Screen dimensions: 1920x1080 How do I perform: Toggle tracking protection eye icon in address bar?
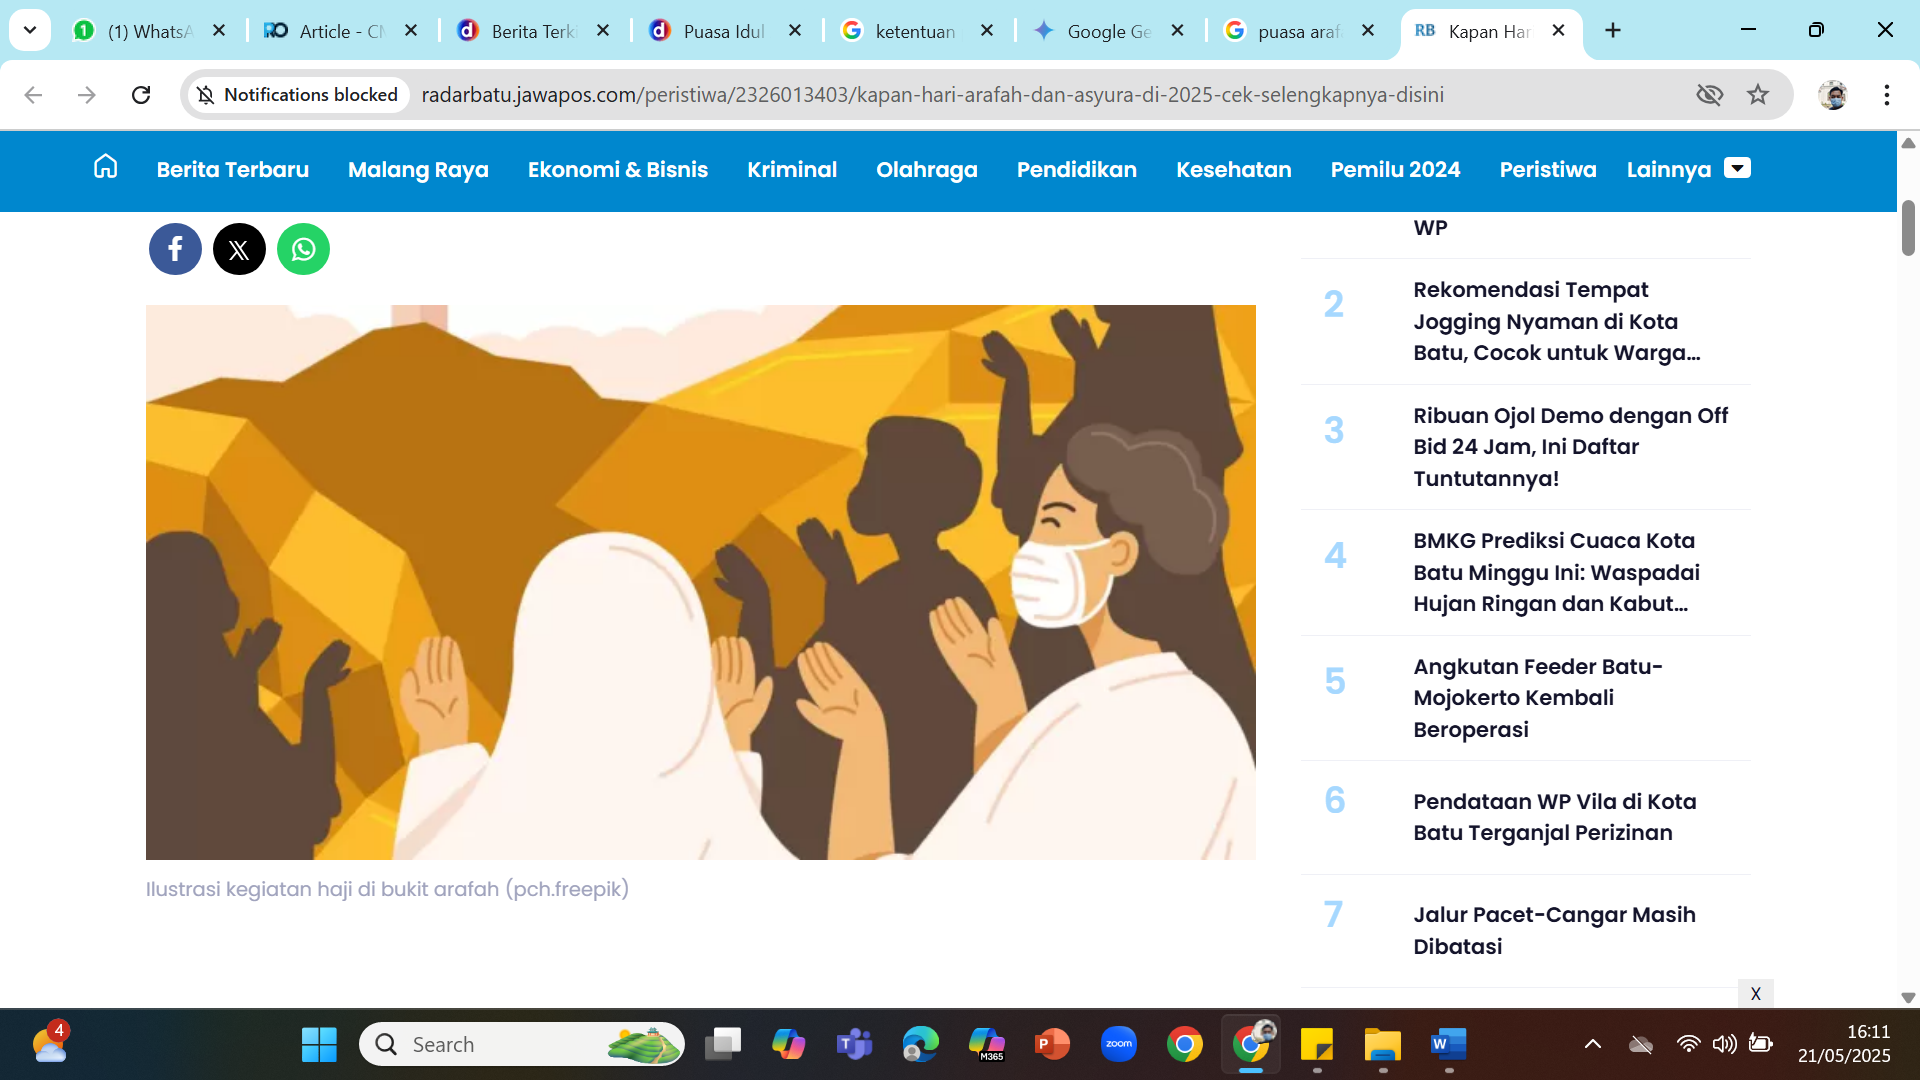pyautogui.click(x=1710, y=94)
